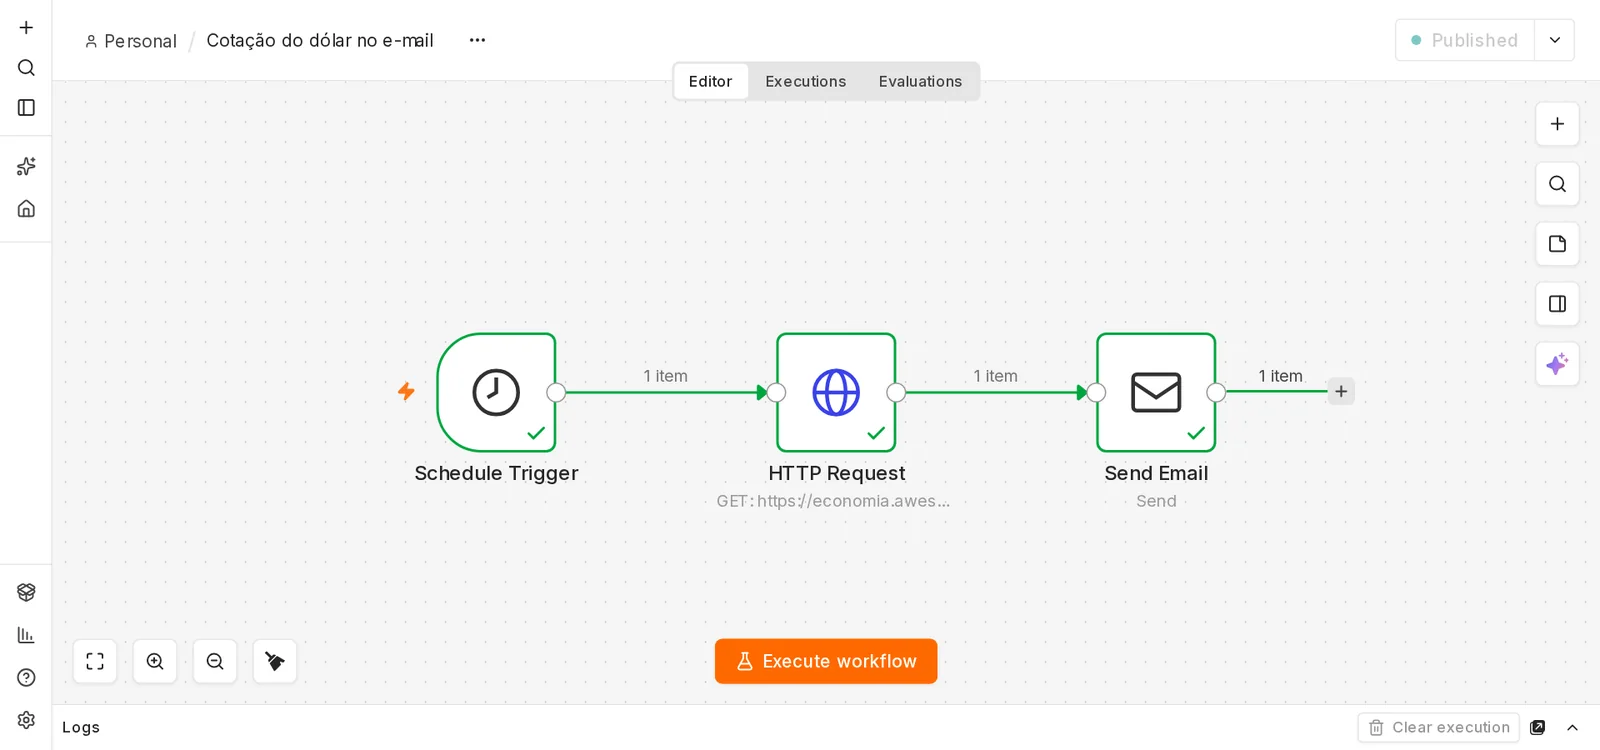Click the HTTP Request node label

point(836,473)
